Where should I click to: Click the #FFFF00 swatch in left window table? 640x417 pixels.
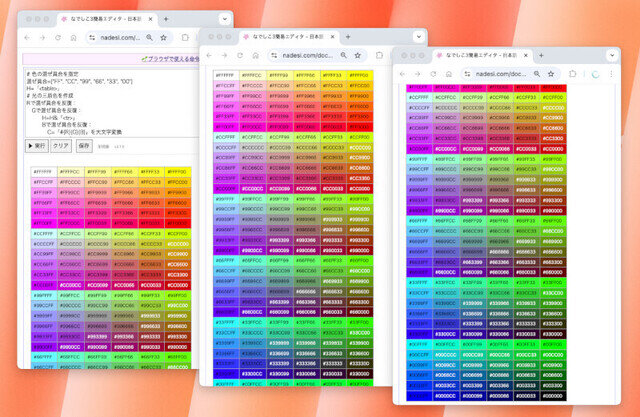pos(178,172)
